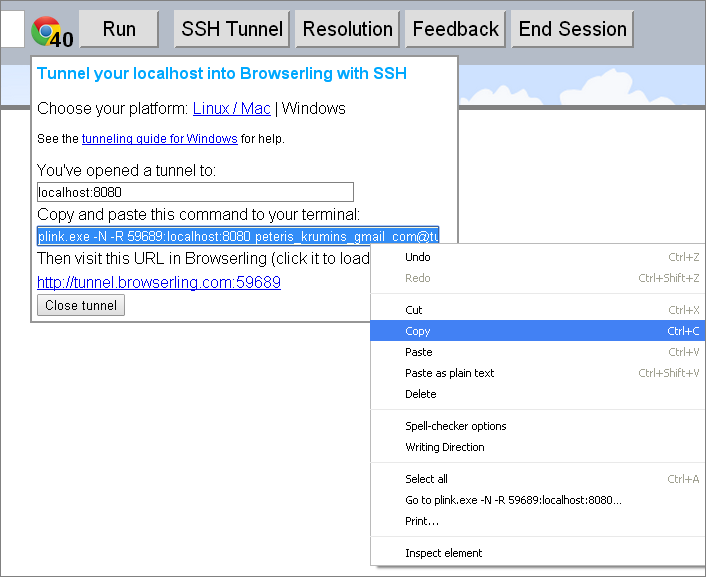The image size is (706, 577).
Task: Click the Feedback button
Action: (455, 29)
